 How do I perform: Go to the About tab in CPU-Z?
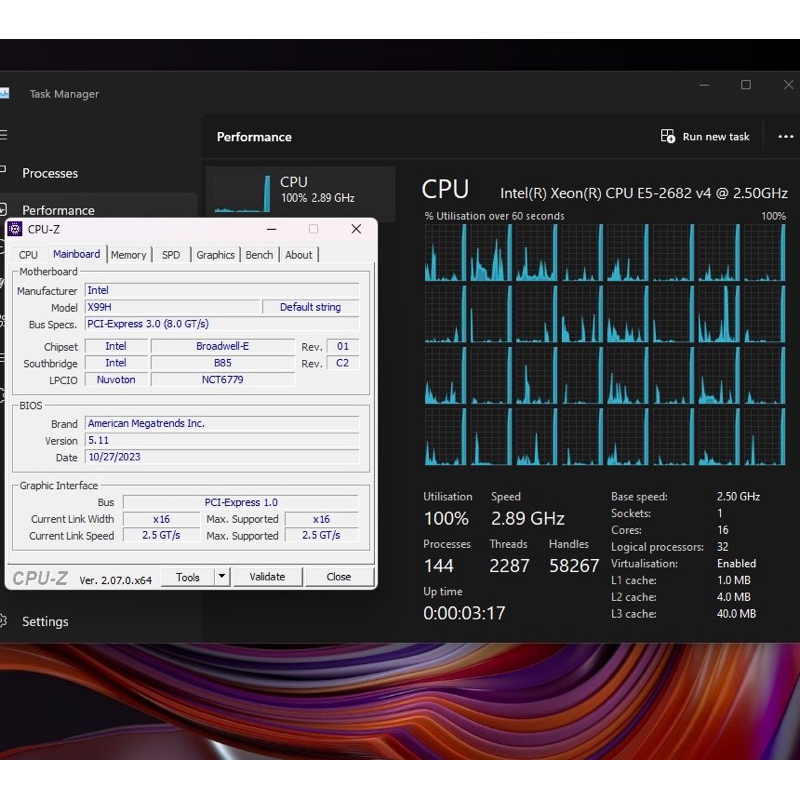pos(298,255)
